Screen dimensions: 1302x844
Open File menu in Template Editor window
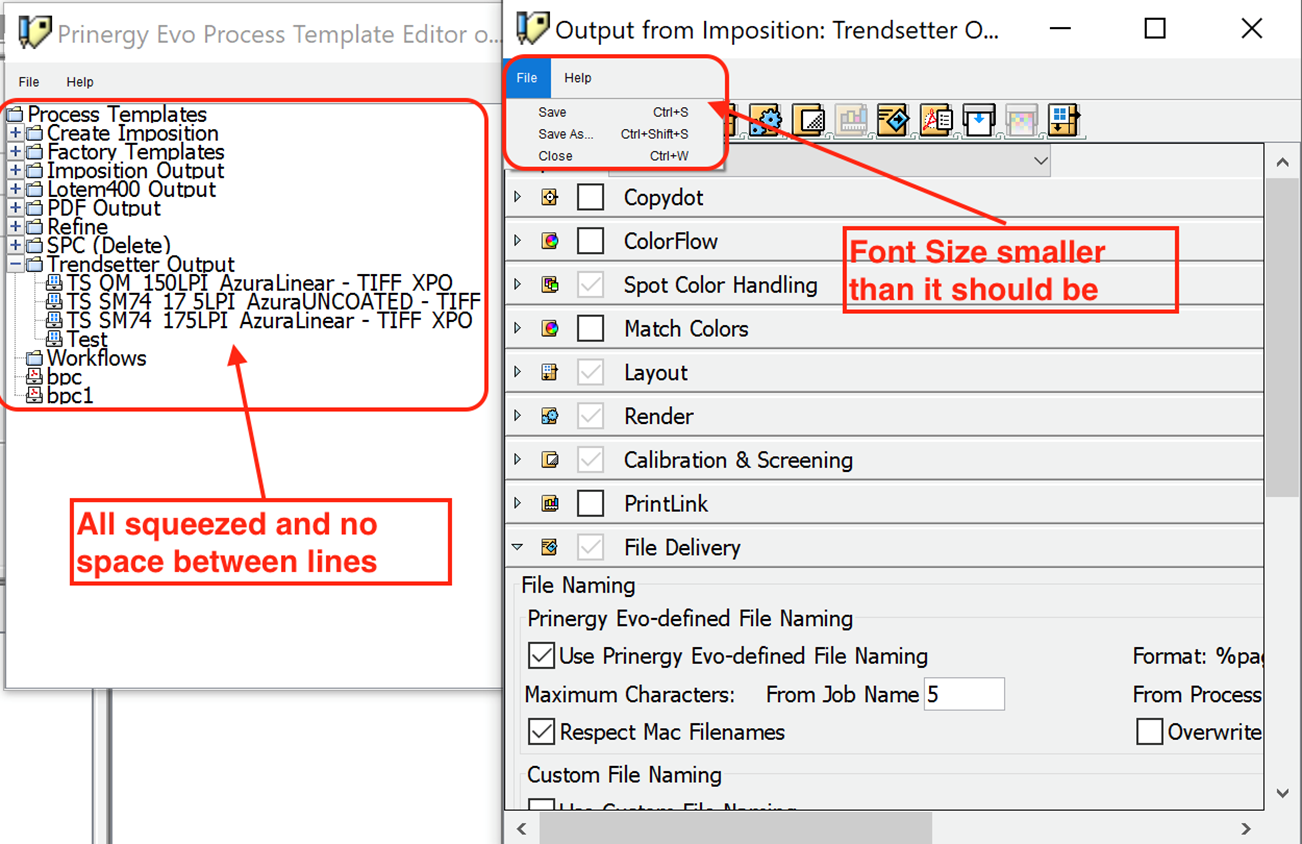pos(29,82)
